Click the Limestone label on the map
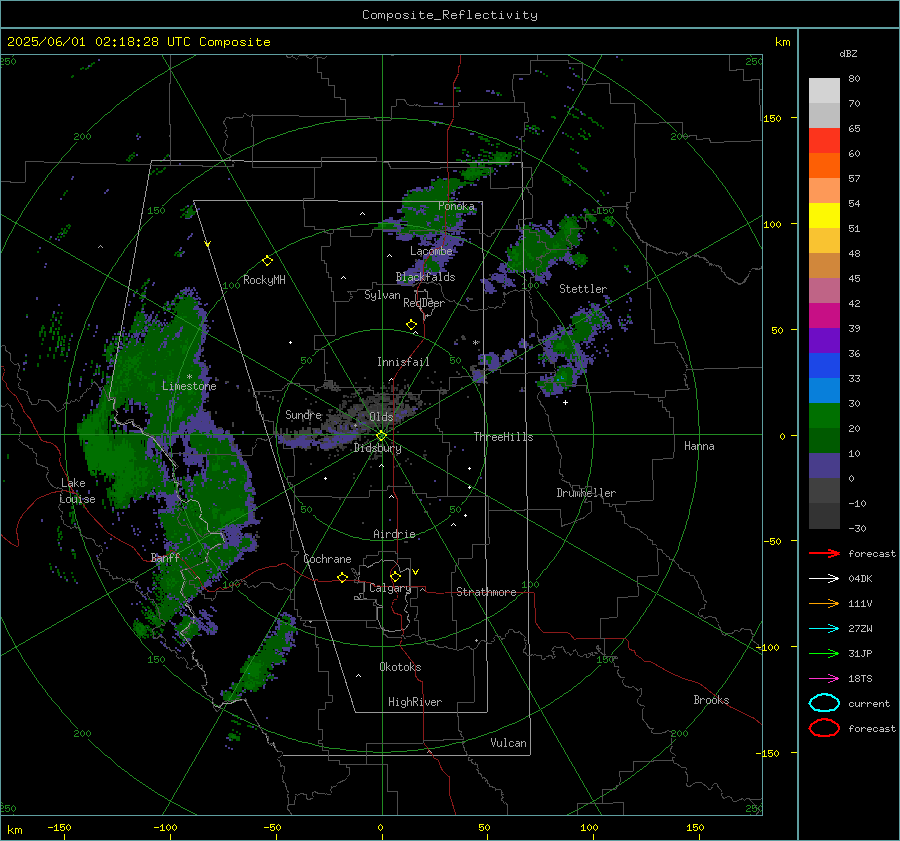900x841 pixels. pos(189,386)
